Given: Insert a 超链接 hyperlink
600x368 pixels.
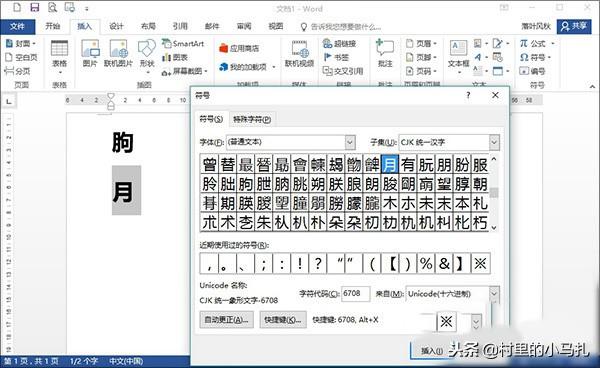Looking at the screenshot, I should coord(339,44).
